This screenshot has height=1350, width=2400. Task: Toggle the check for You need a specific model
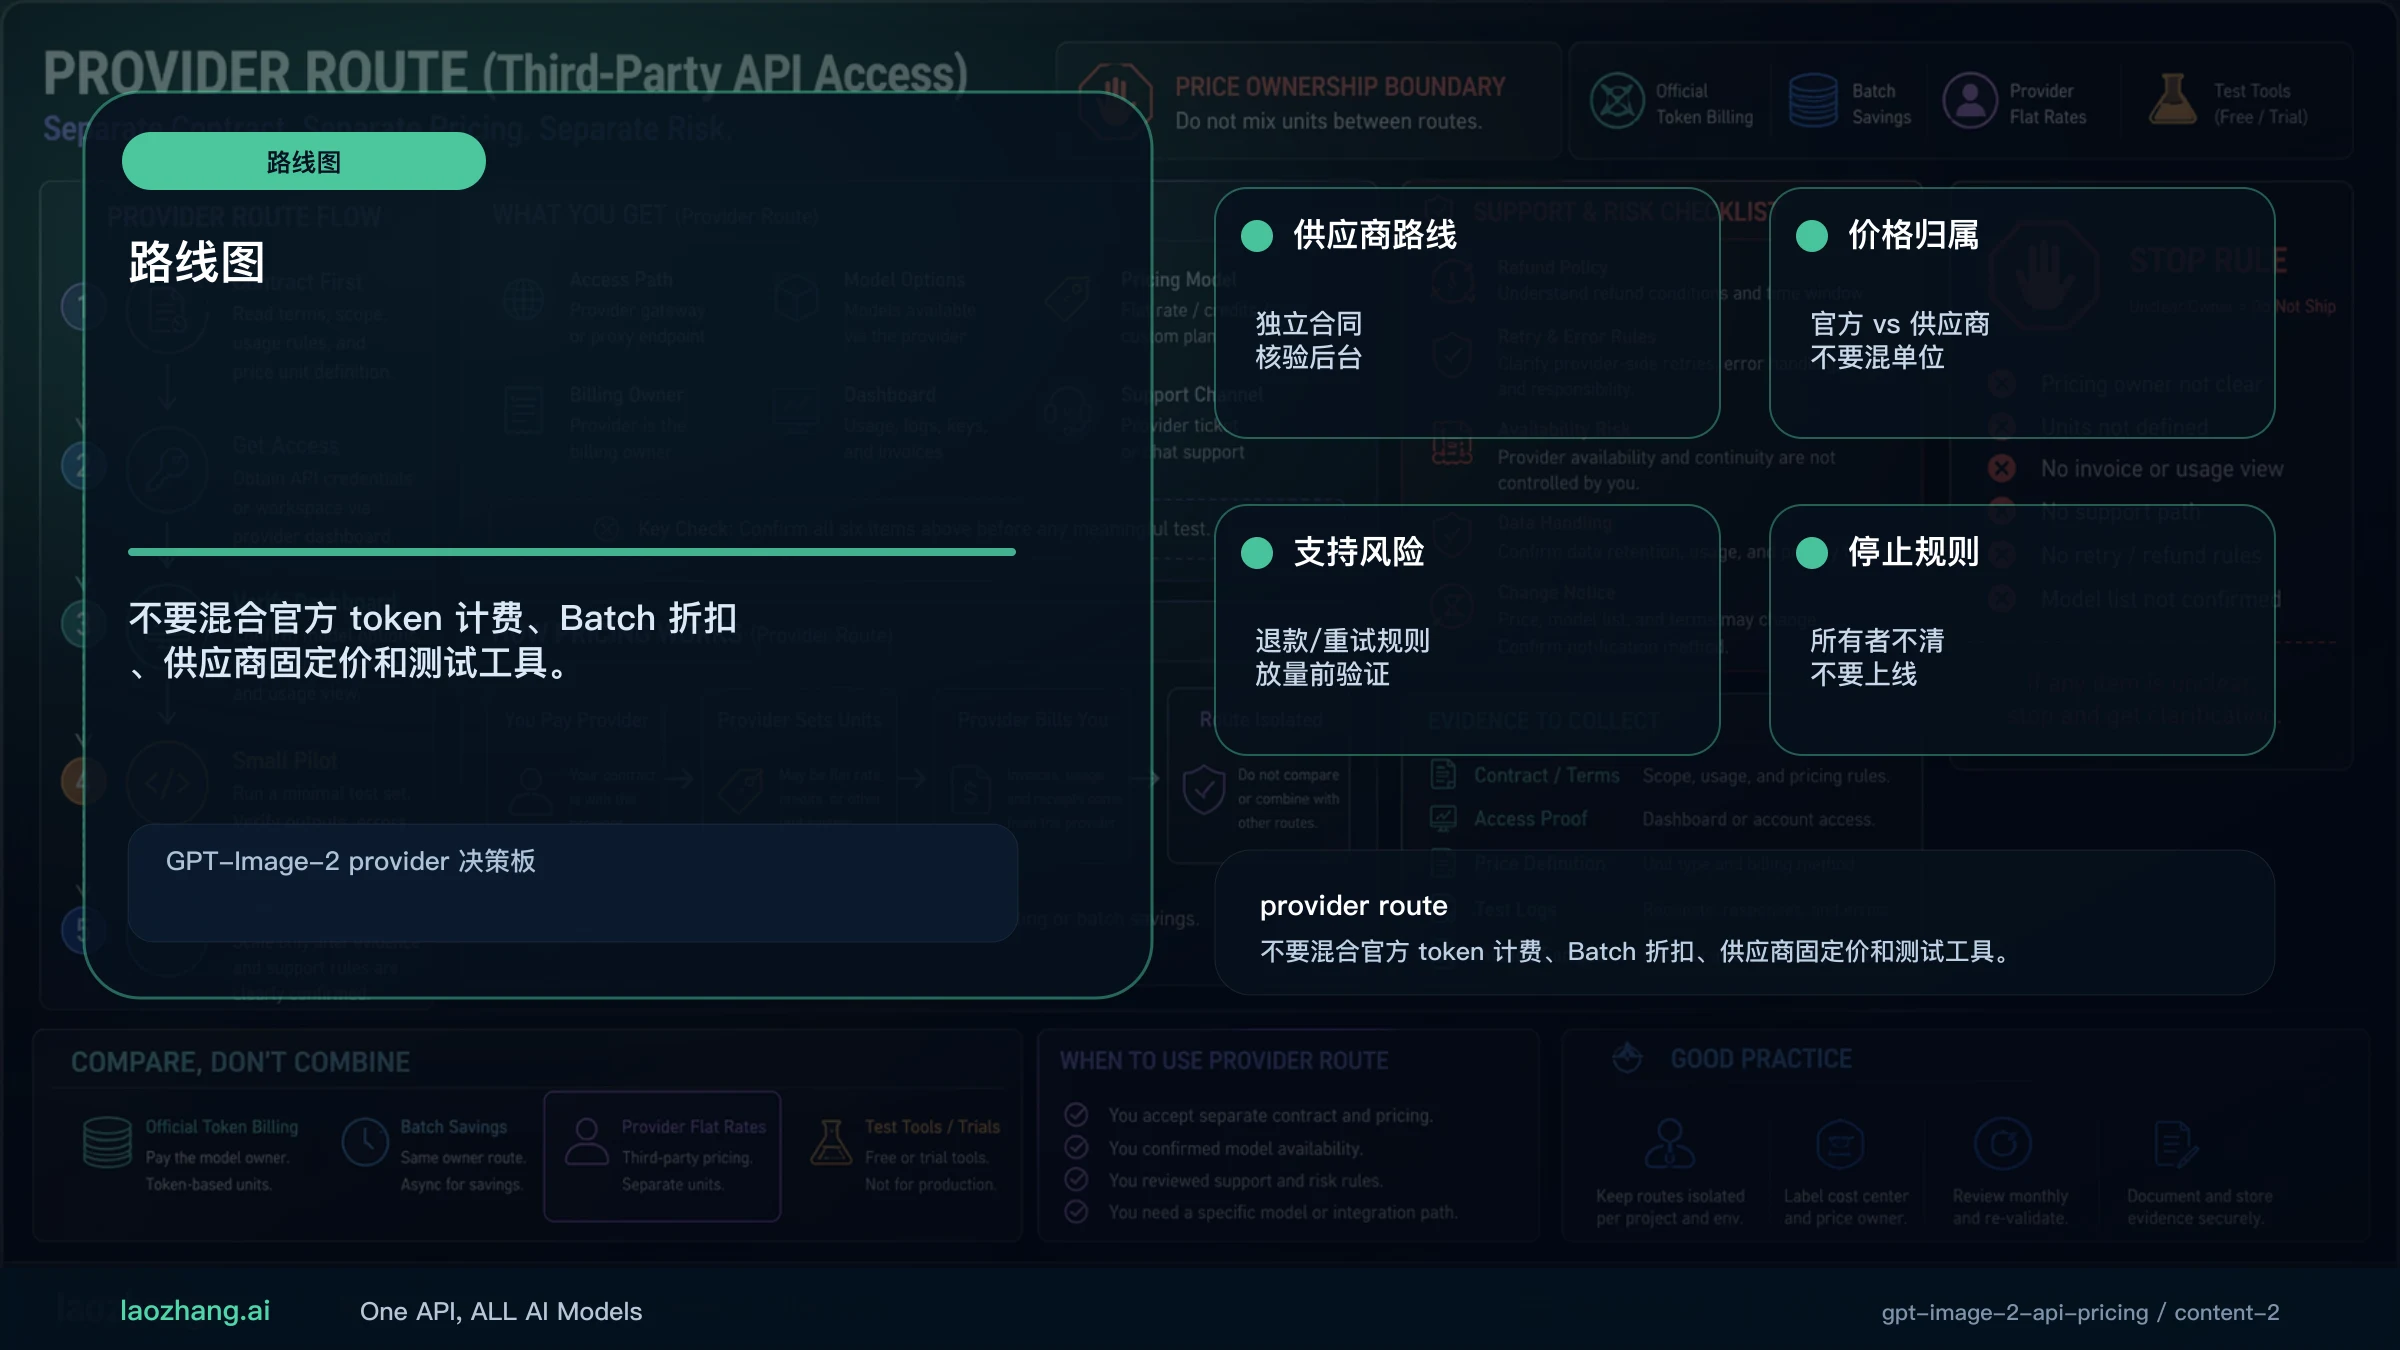point(1076,1211)
